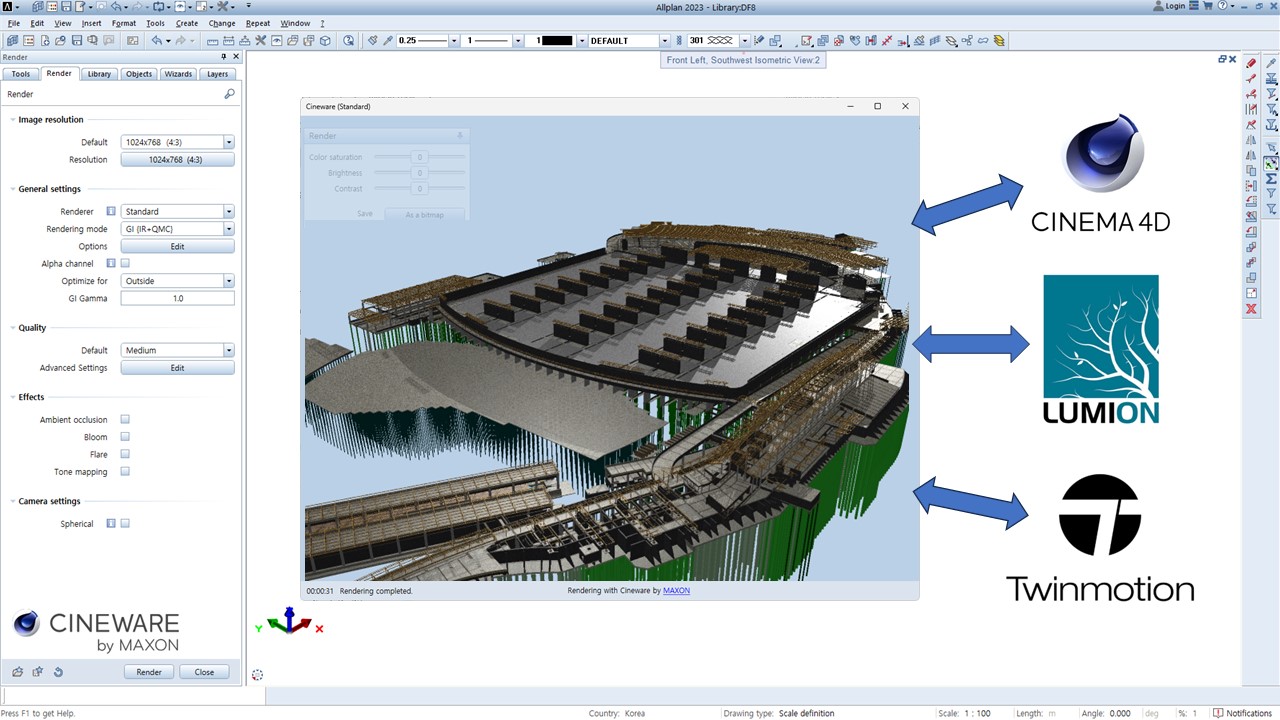This screenshot has width=1280, height=720.
Task: Open the shopping cart icon
Action: click(1206, 6)
